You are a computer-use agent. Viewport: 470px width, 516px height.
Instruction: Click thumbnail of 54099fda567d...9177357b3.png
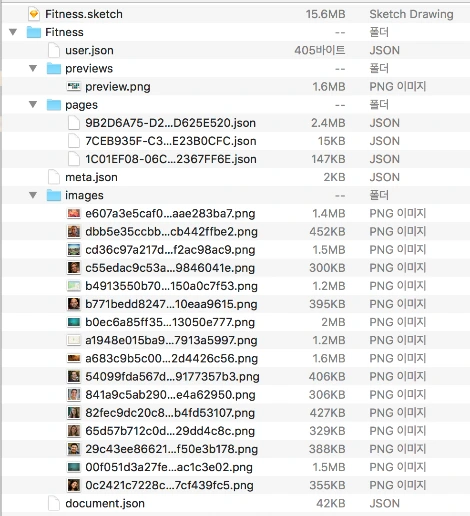click(74, 376)
